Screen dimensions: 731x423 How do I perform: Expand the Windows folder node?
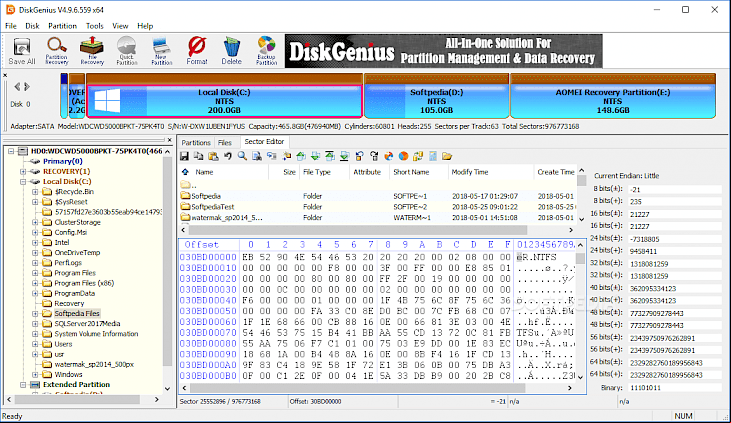(35, 374)
